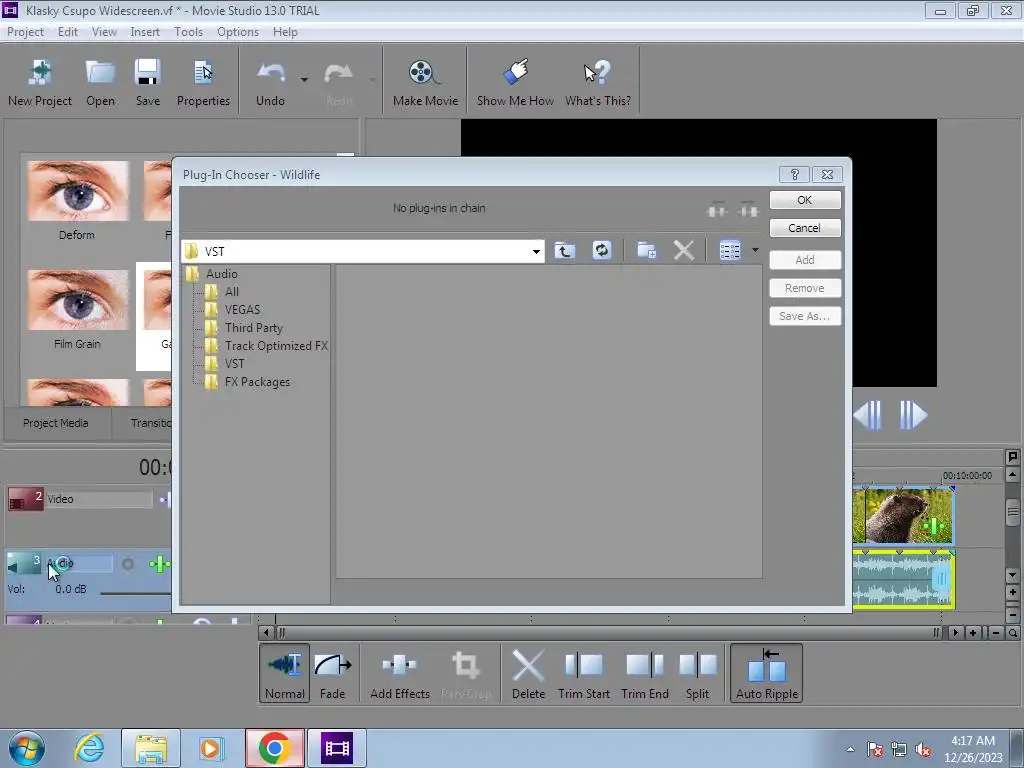The height and width of the screenshot is (768, 1024).
Task: Select the audio waveform clip on timeline
Action: [903, 579]
